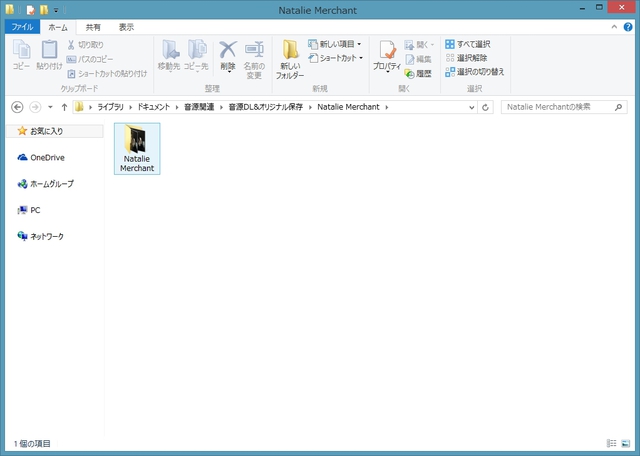Screen dimensions: 640x456
Task: Open the 表示 (View) ribbon tab
Action: 126,27
